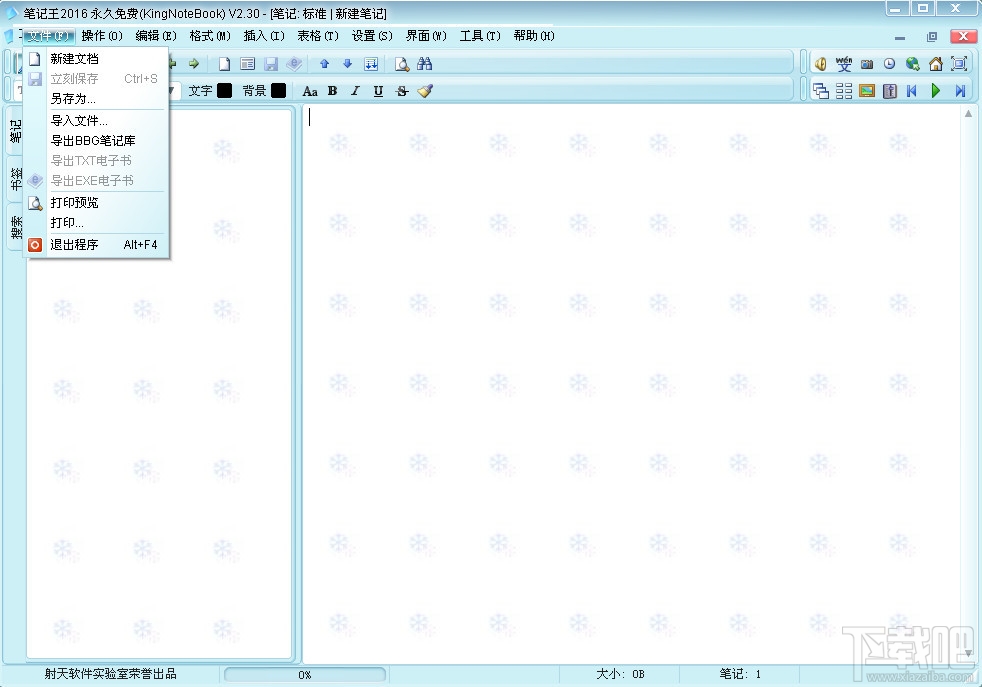Restore the inner document window button
Image resolution: width=982 pixels, height=687 pixels.
[x=932, y=37]
